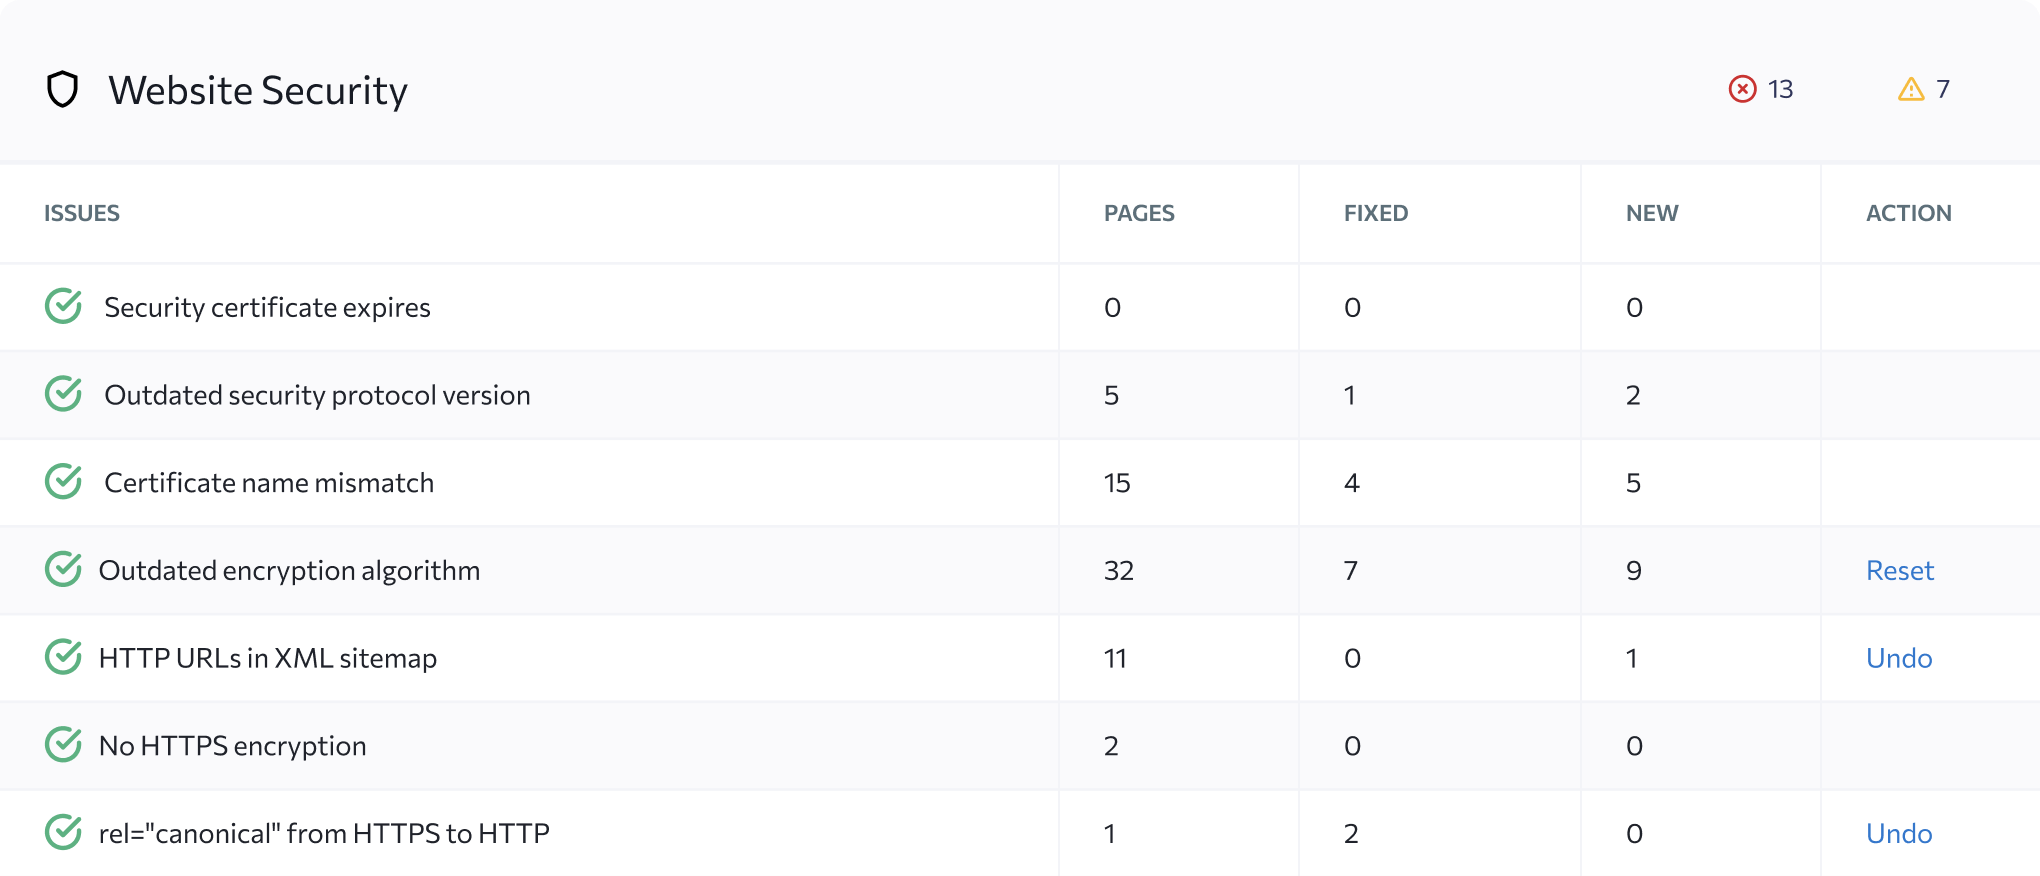Select the HTTP URLs in XML sitemap issue

pyautogui.click(x=268, y=658)
